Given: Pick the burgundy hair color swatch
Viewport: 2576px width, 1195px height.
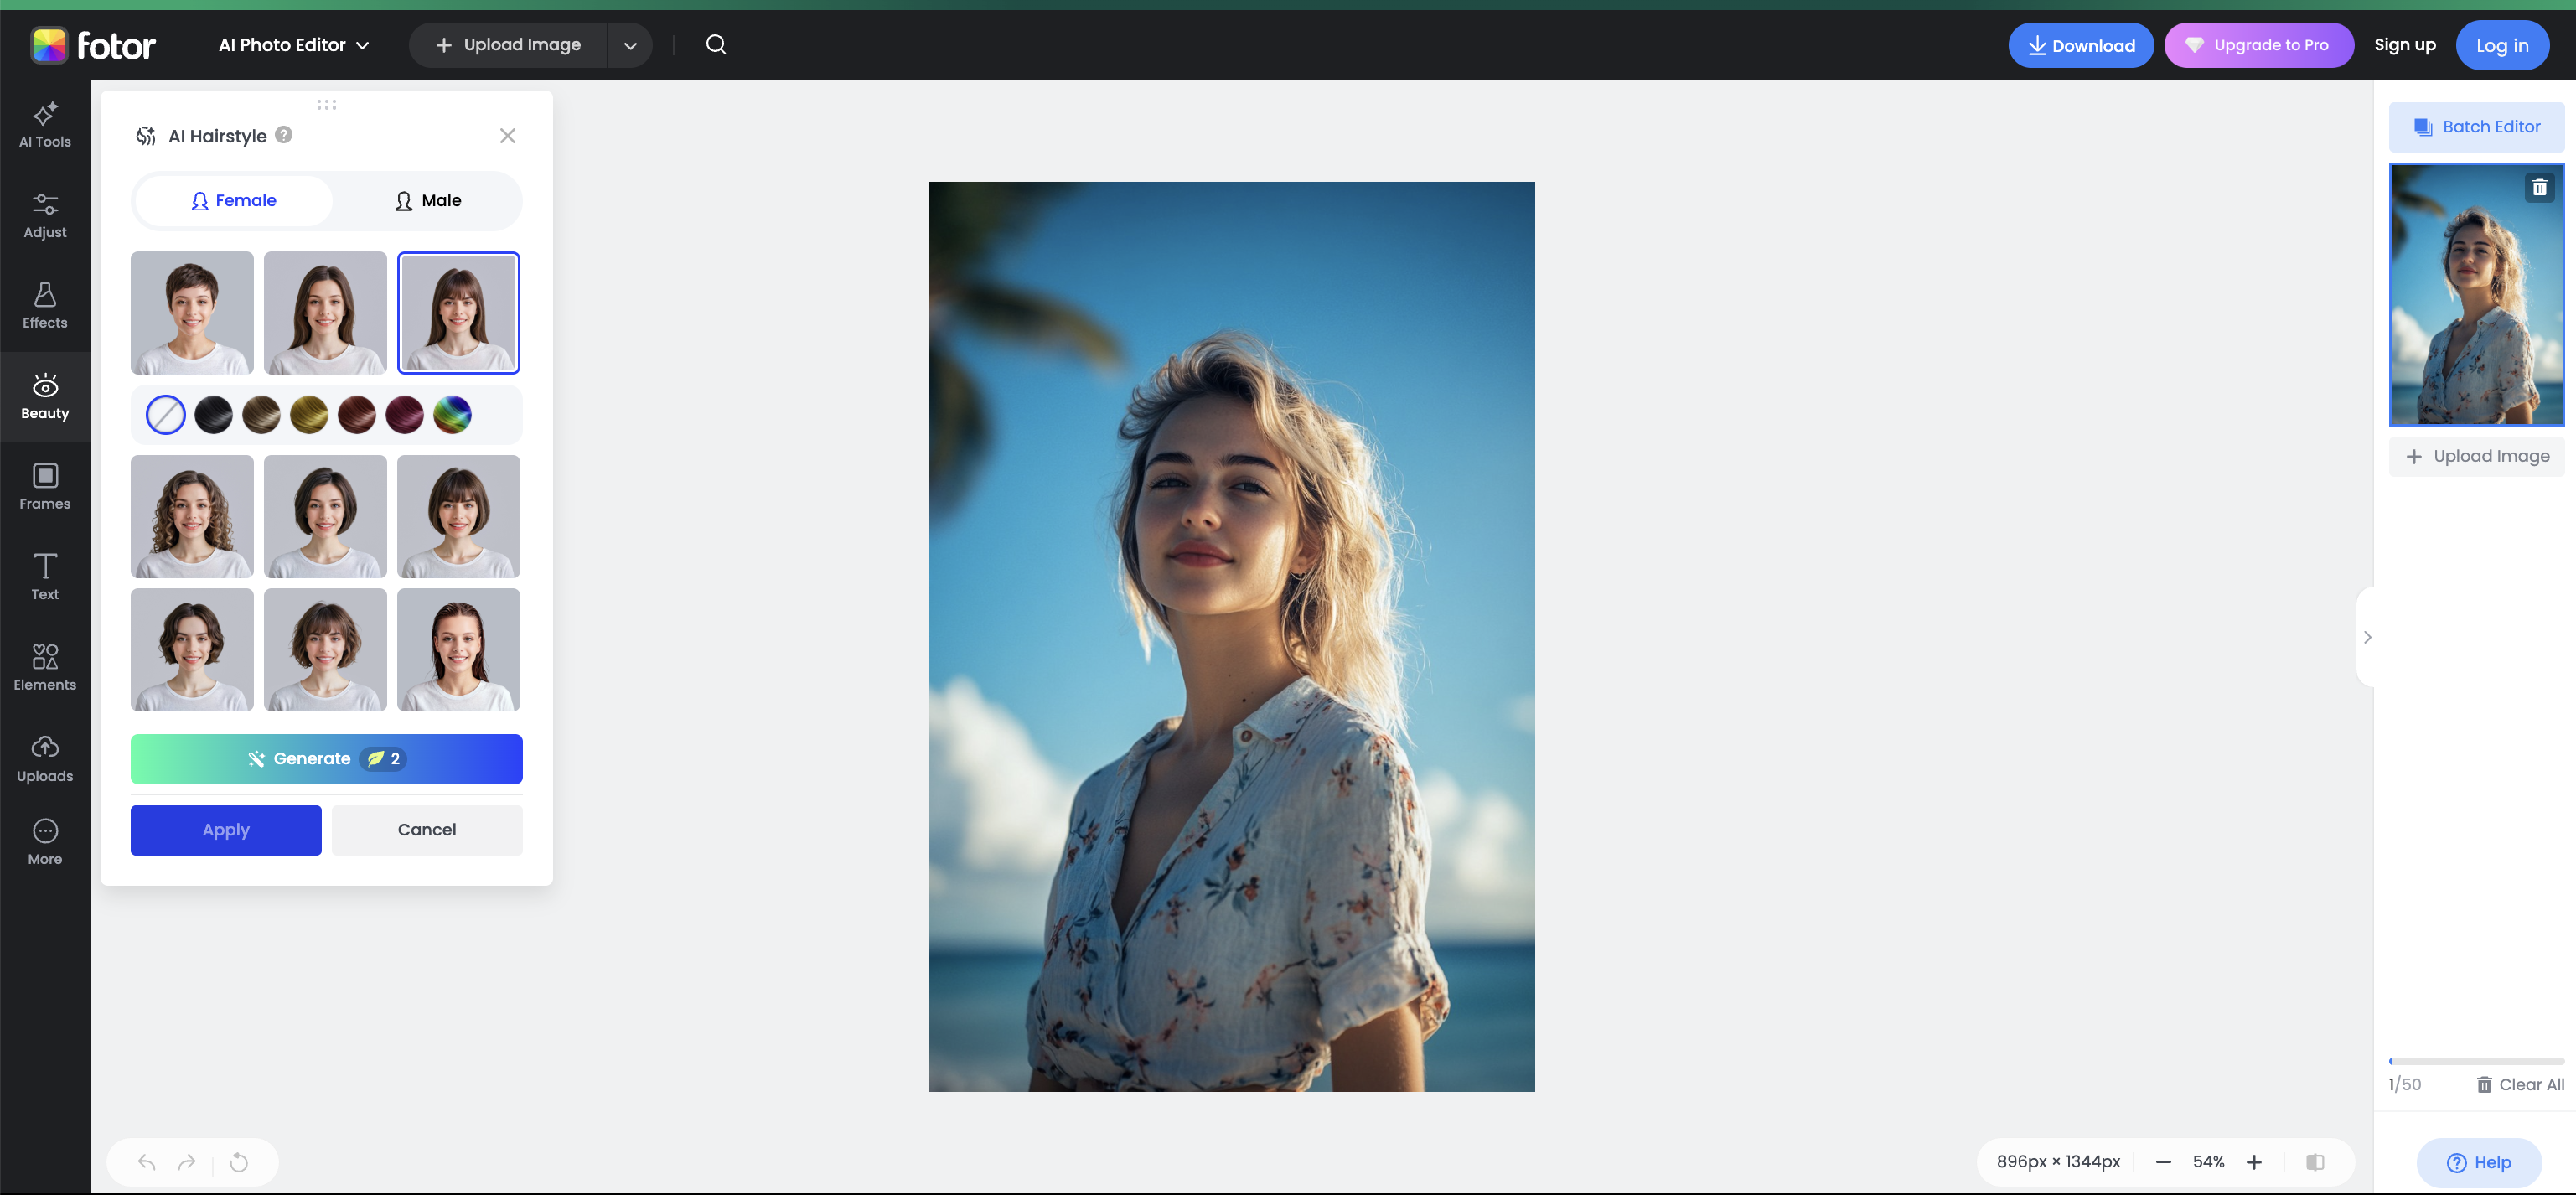Looking at the screenshot, I should click(x=405, y=414).
